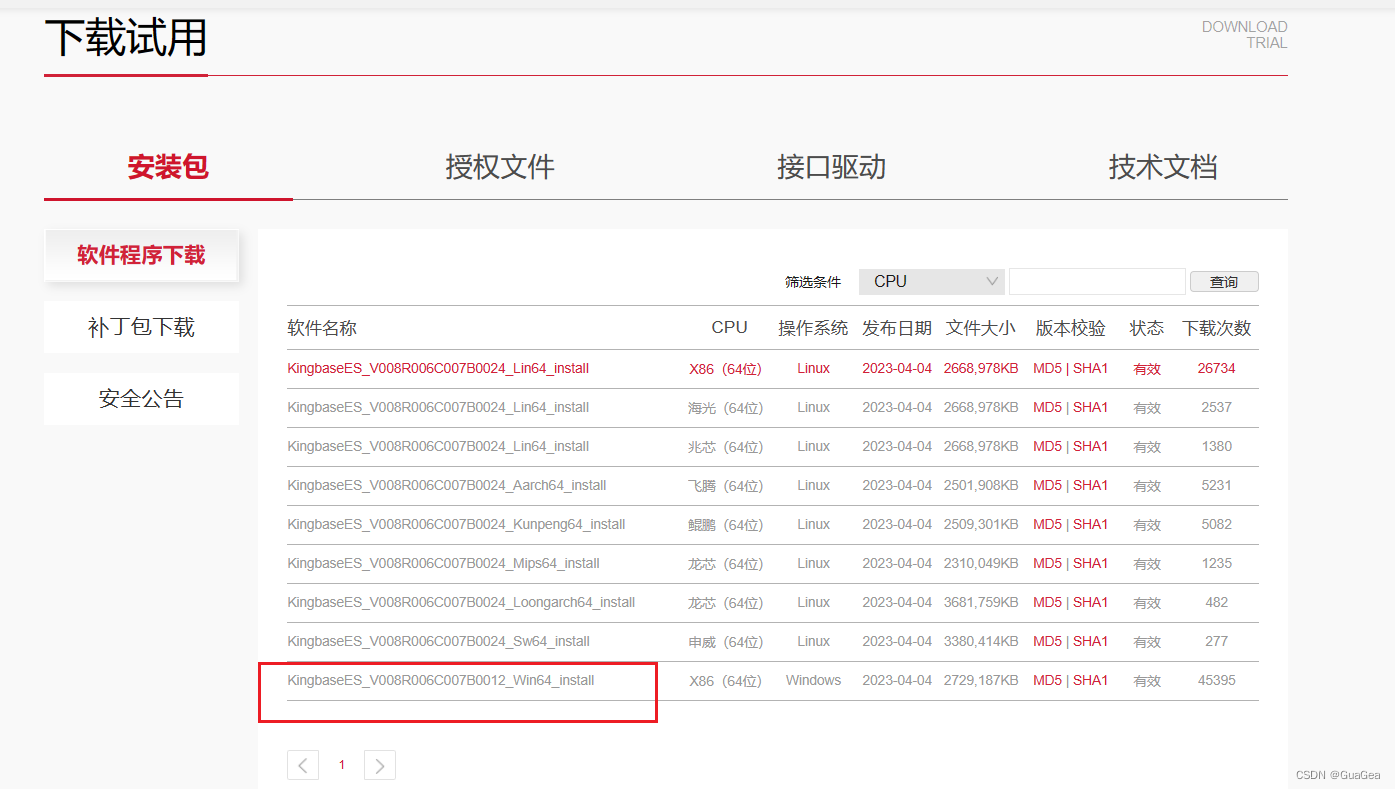Open MD5 for X86 Linux row

(x=1047, y=368)
